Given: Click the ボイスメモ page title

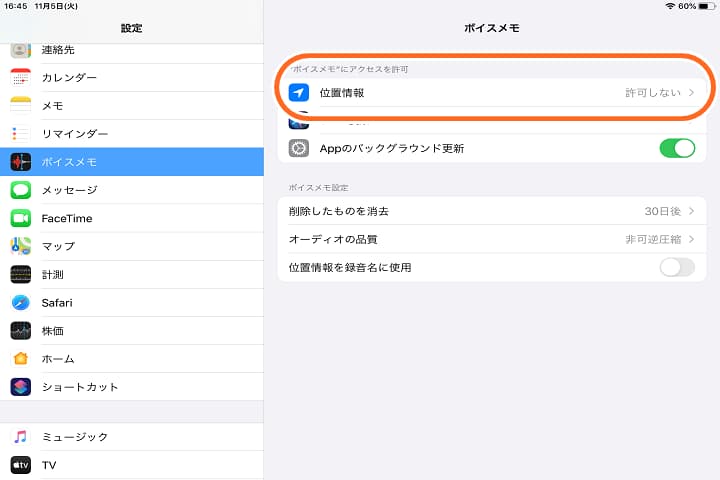Looking at the screenshot, I should tap(491, 28).
